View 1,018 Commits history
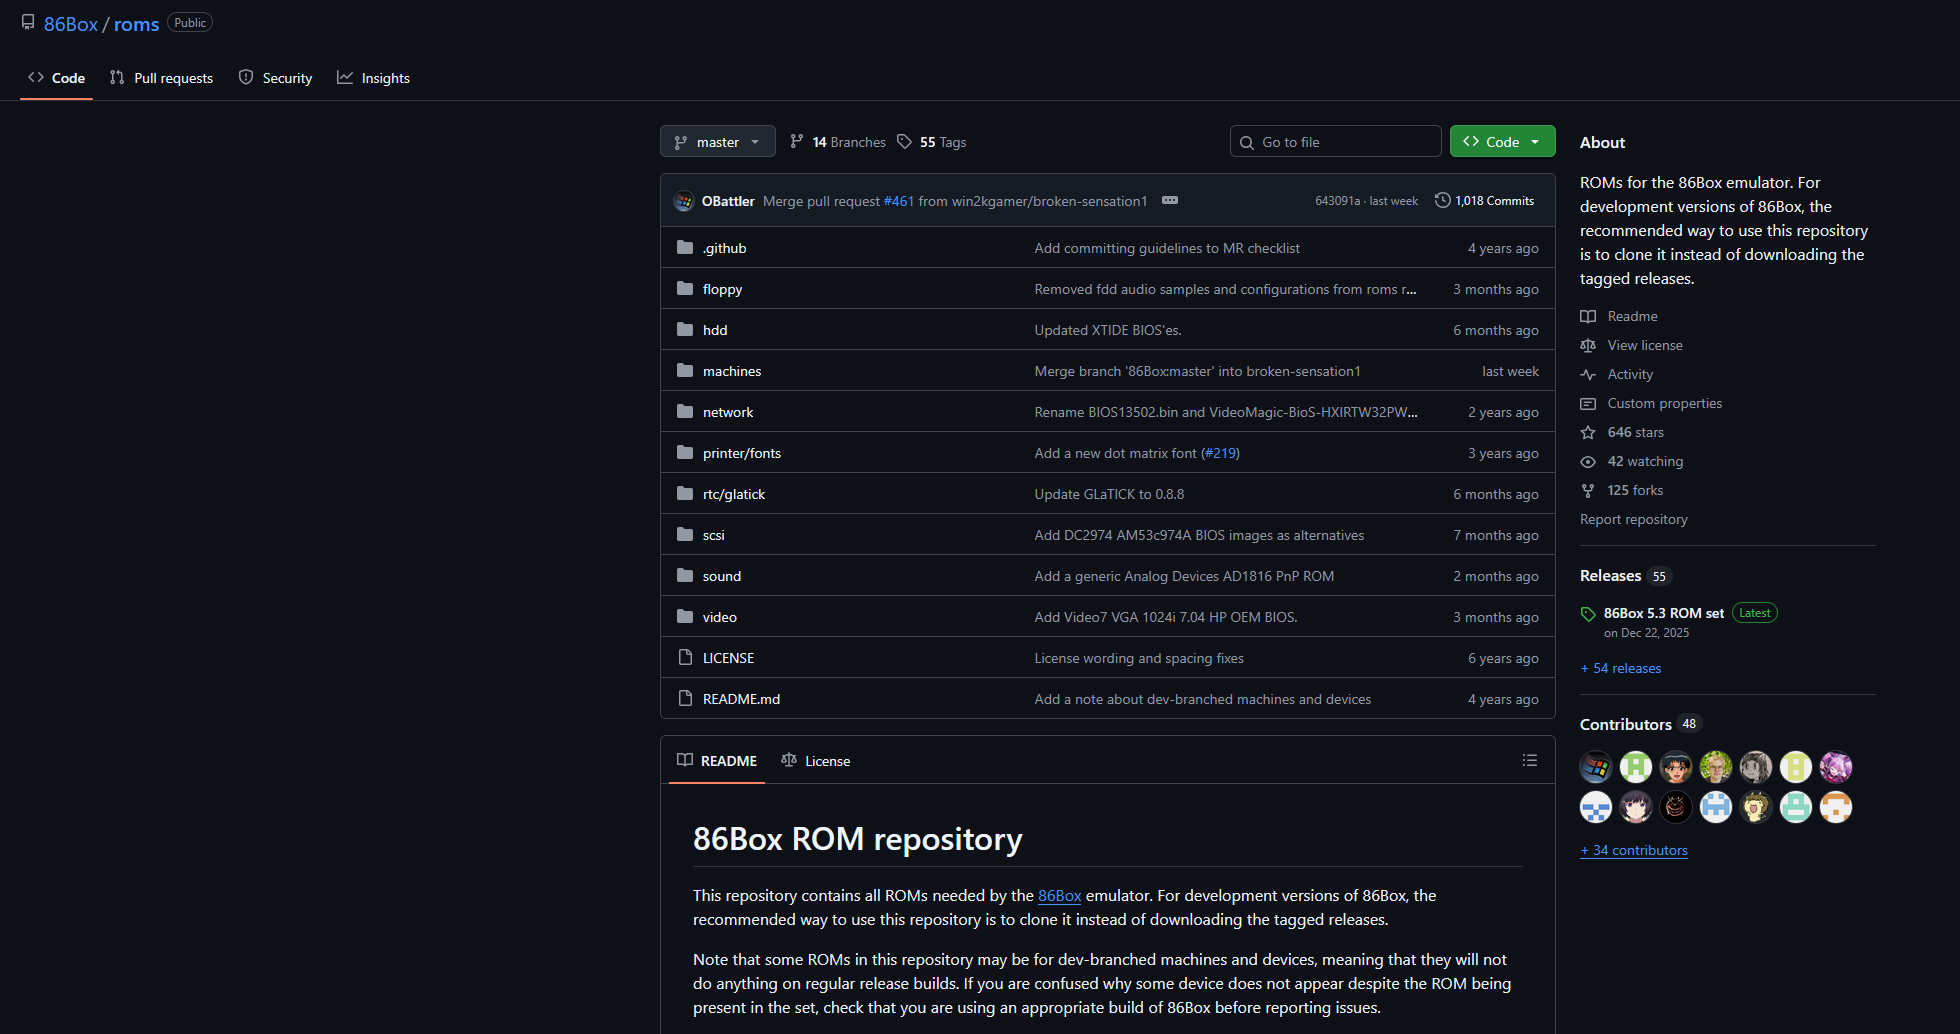The width and height of the screenshot is (1960, 1034). tap(1485, 201)
